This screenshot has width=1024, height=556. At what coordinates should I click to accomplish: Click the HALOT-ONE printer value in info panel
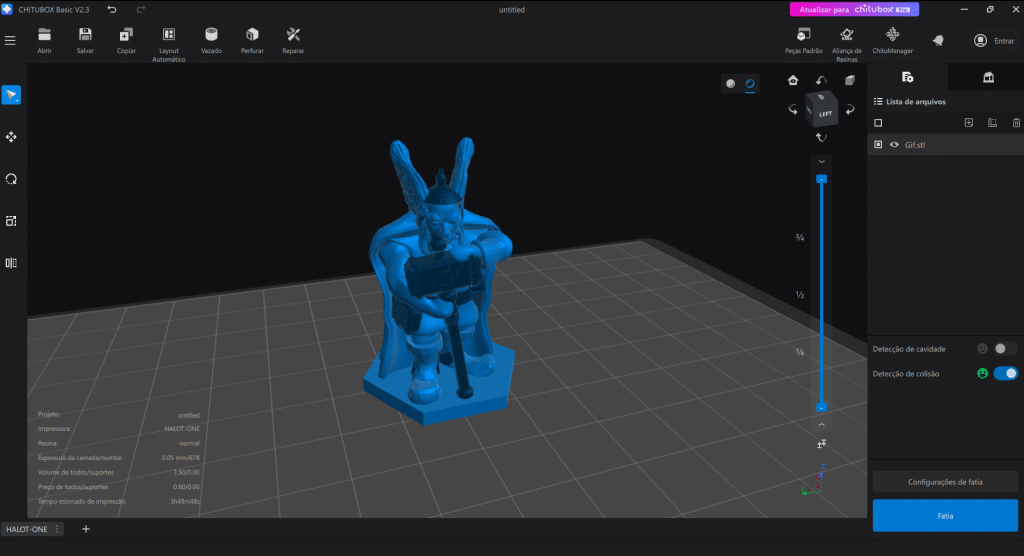coord(182,429)
